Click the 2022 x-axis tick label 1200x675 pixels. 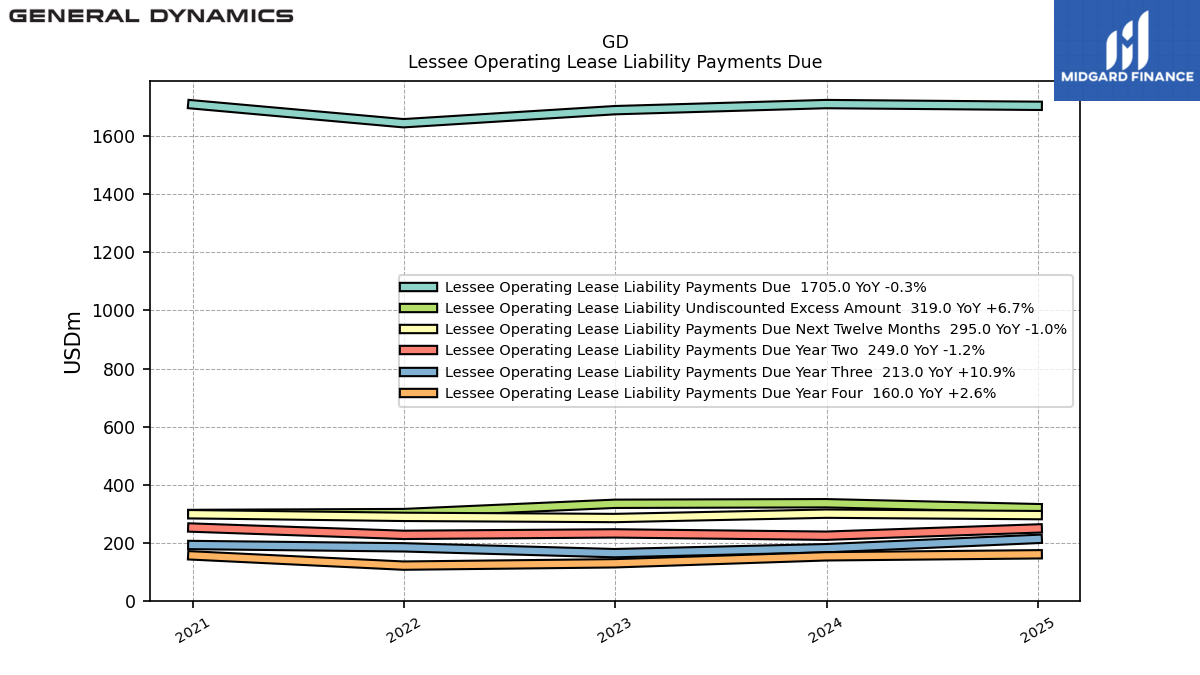404,629
